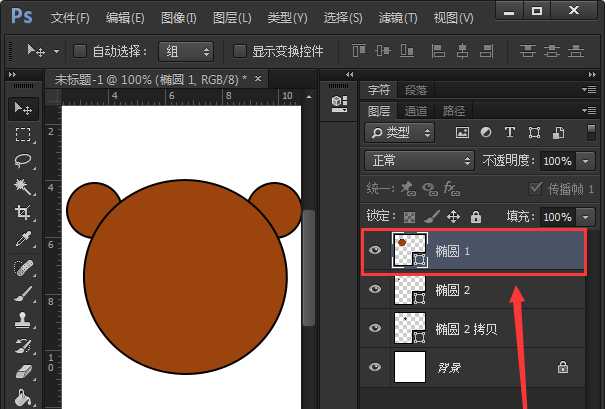Select the Brush tool in toolbox
This screenshot has width=605, height=409.
click(x=22, y=293)
